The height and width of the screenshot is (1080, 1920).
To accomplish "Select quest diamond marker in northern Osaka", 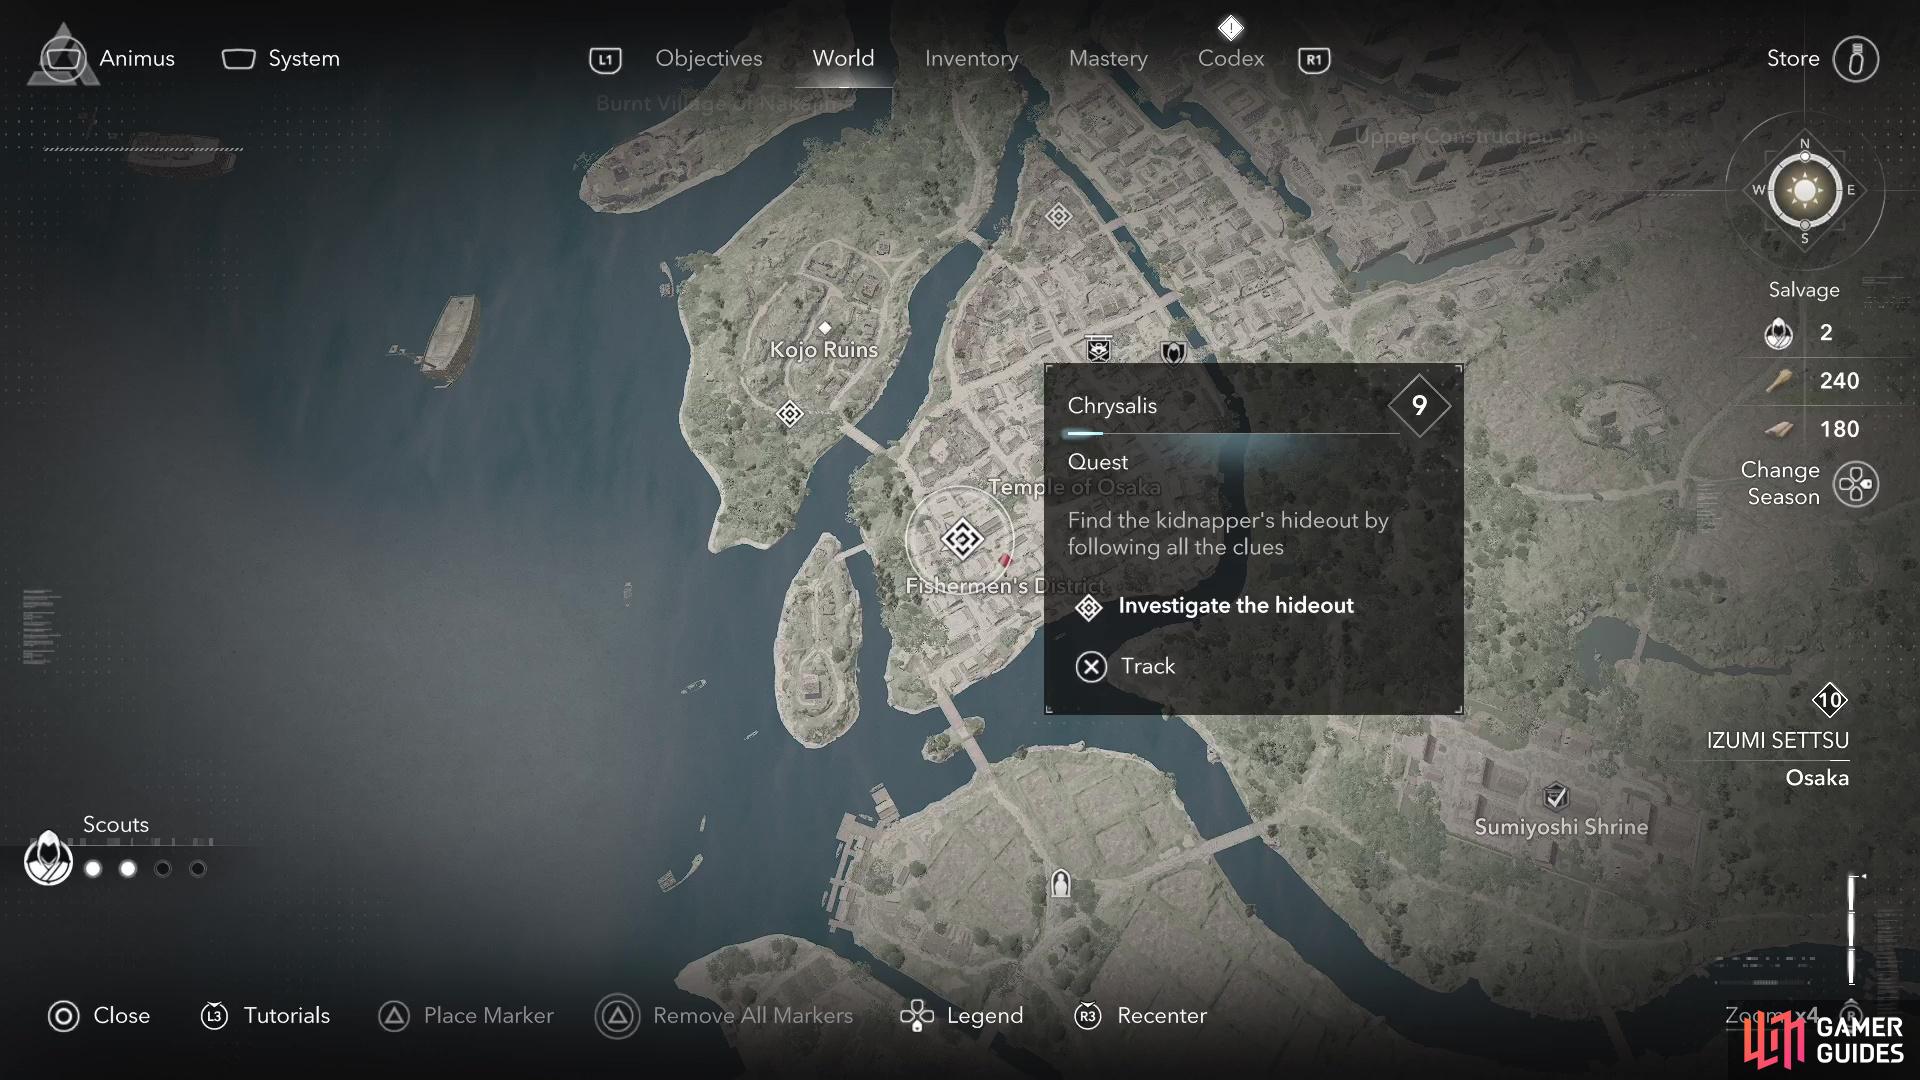I will [x=1058, y=216].
